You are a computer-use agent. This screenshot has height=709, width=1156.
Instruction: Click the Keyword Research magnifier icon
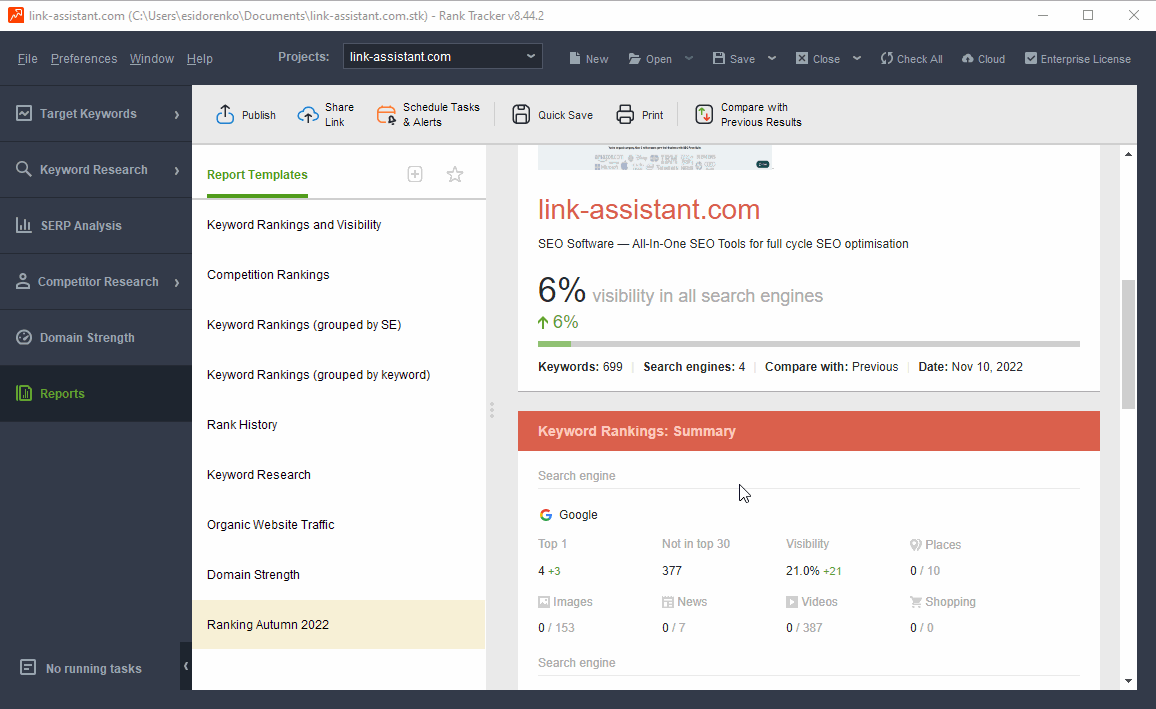(x=24, y=169)
